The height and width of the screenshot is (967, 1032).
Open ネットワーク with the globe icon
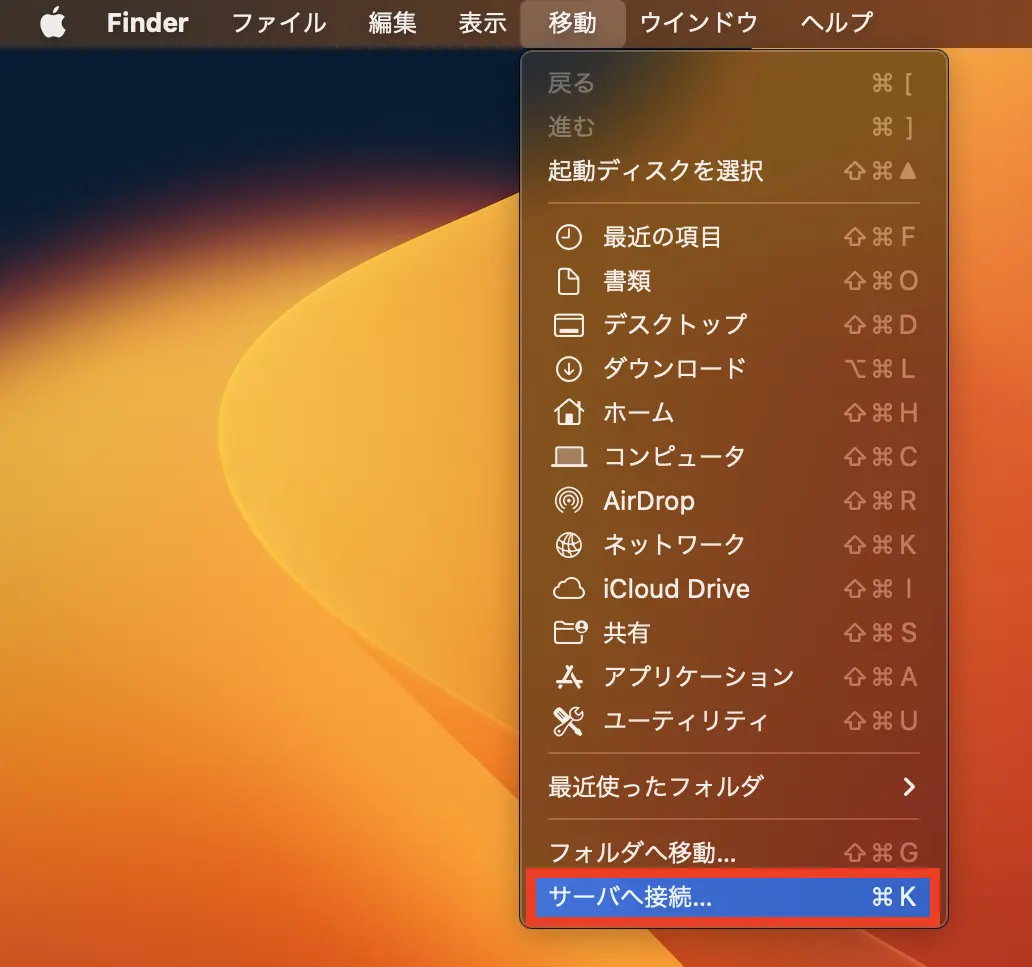coord(569,545)
